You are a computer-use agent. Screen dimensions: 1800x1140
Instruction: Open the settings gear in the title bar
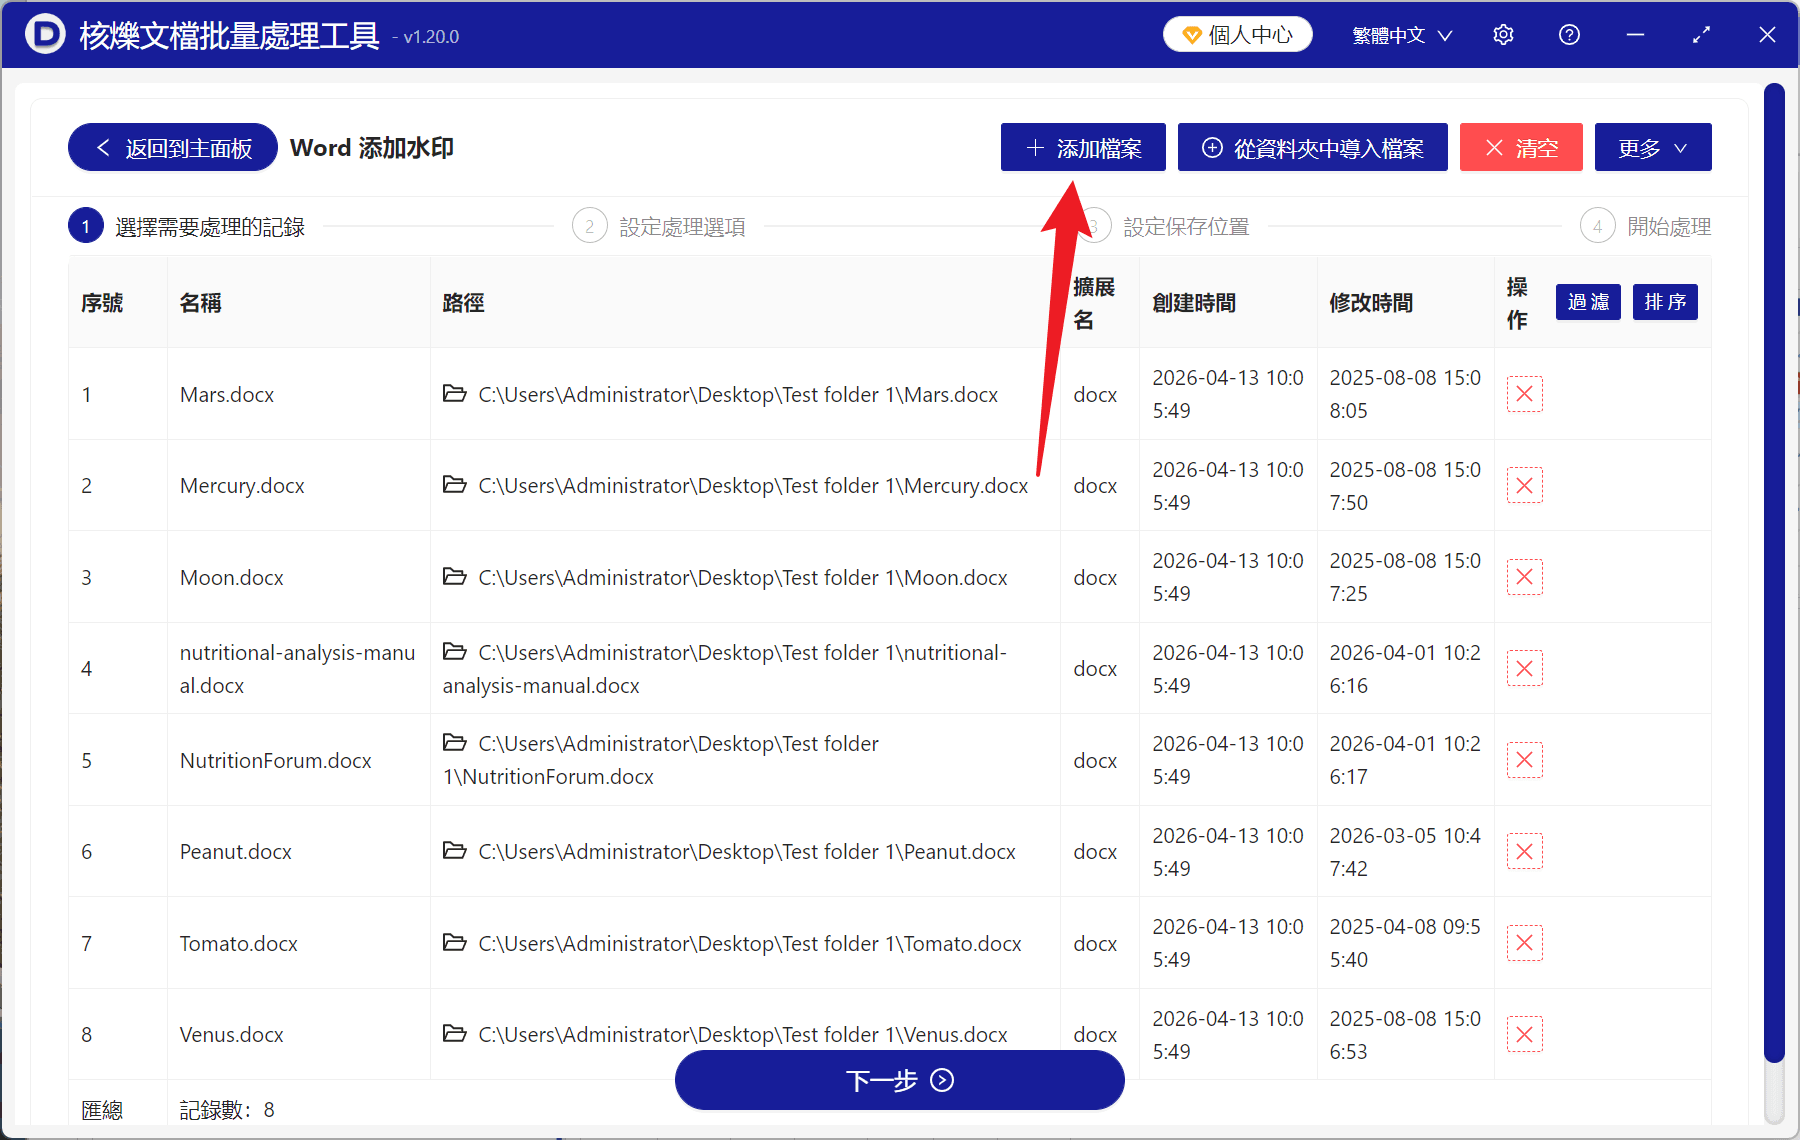click(1503, 34)
